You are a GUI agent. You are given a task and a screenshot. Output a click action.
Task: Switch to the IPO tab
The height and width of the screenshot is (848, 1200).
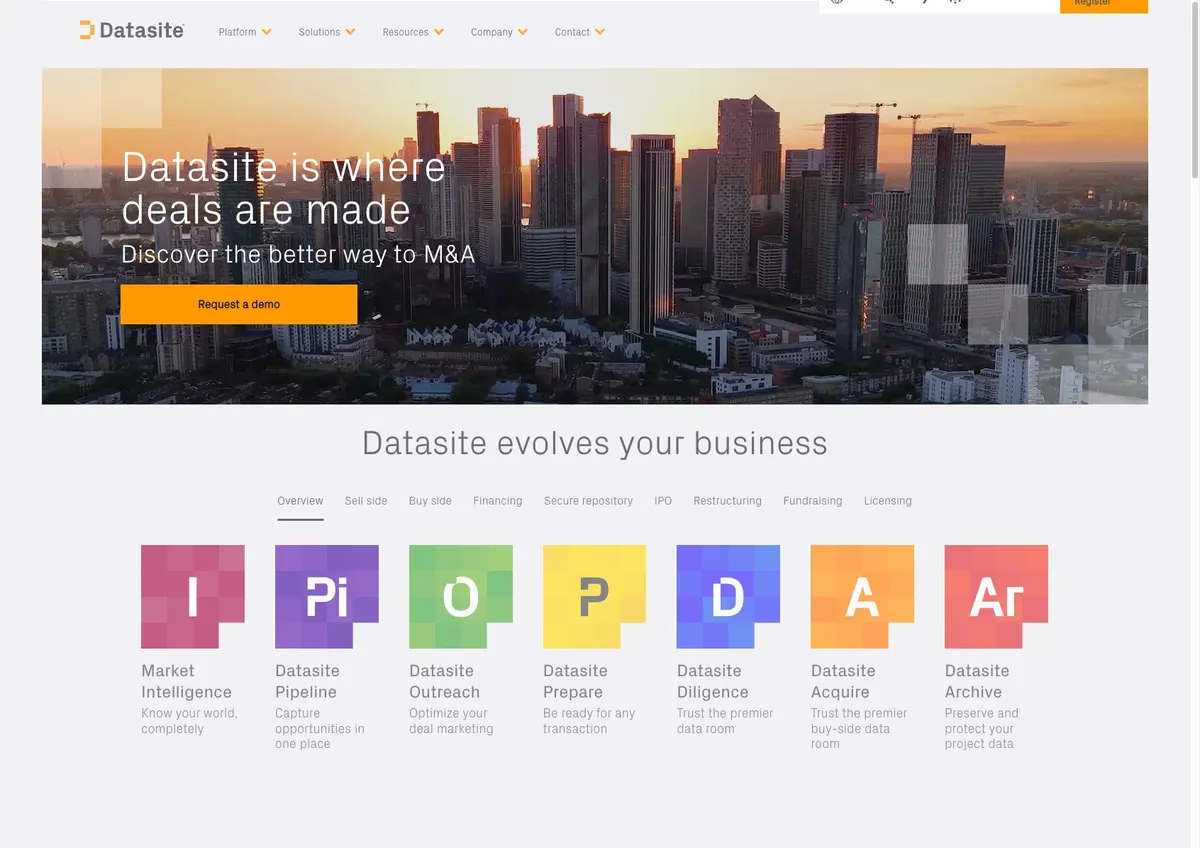tap(663, 501)
